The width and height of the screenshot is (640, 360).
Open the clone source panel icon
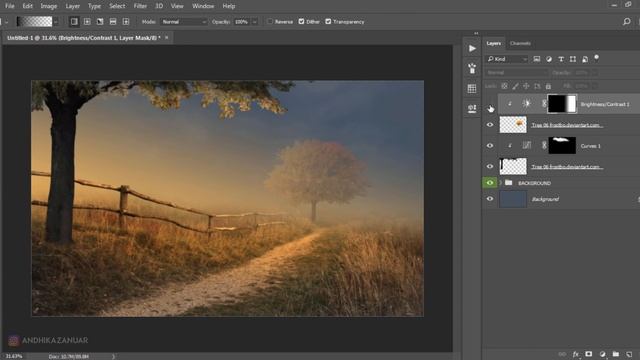[472, 109]
